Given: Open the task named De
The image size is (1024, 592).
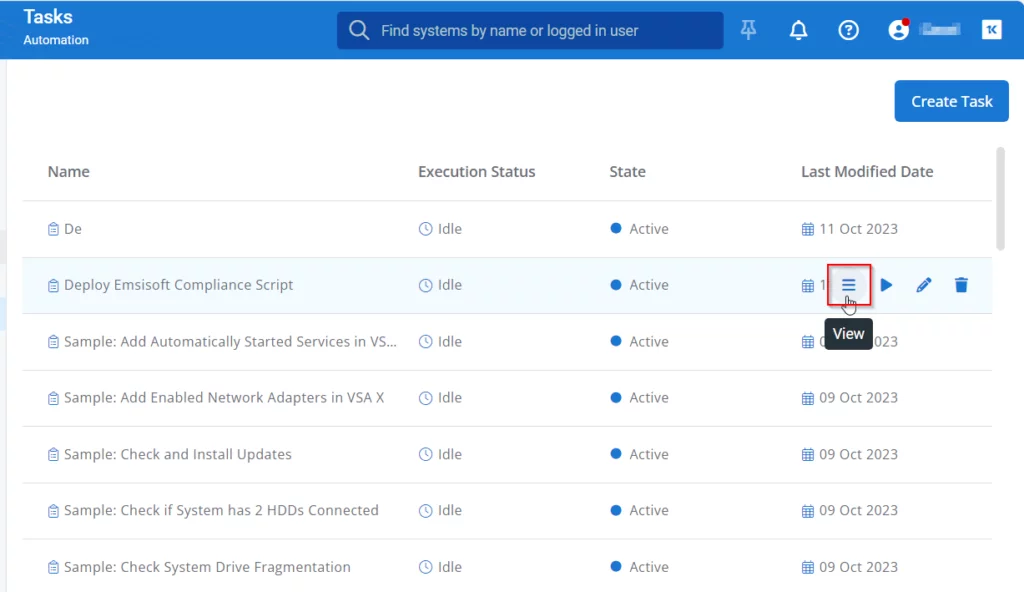Looking at the screenshot, I should (x=73, y=229).
